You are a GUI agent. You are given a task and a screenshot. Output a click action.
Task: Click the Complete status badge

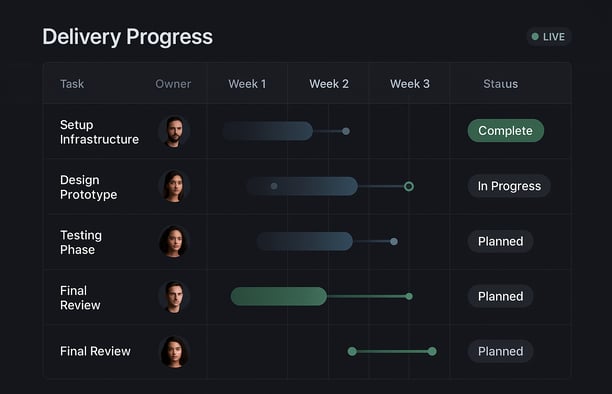point(505,130)
